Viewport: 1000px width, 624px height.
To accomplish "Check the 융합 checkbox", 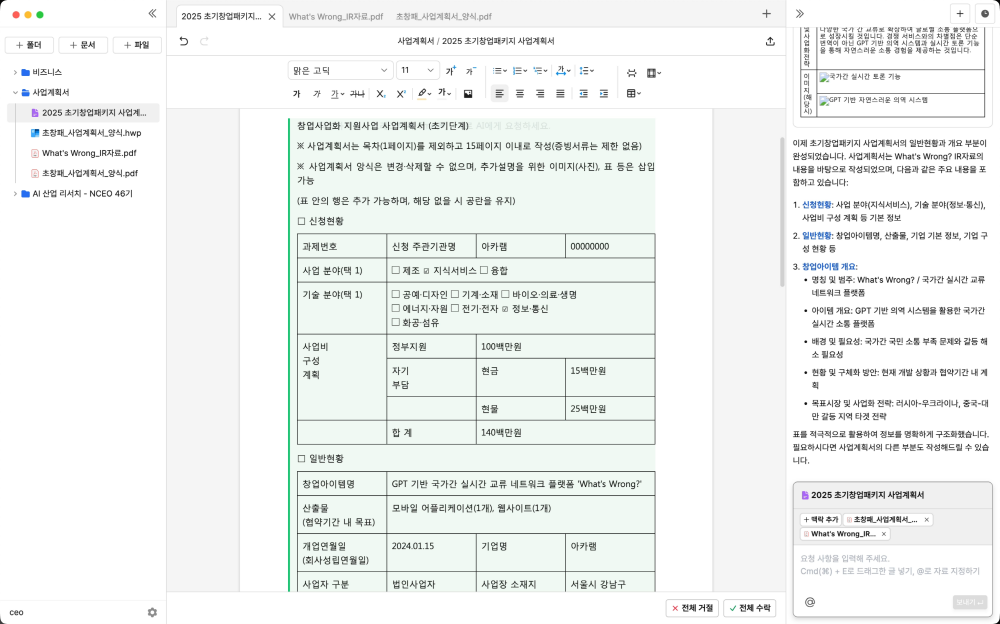I will coord(483,271).
